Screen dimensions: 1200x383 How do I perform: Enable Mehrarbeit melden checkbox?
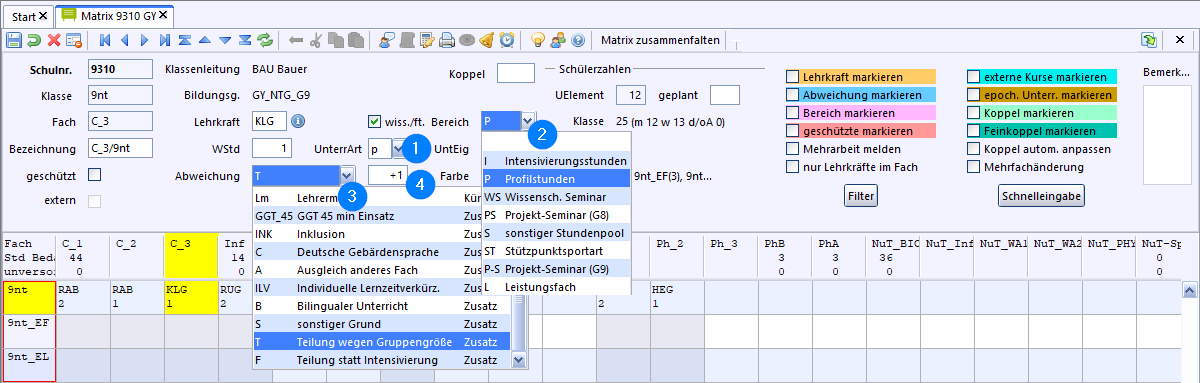(793, 149)
